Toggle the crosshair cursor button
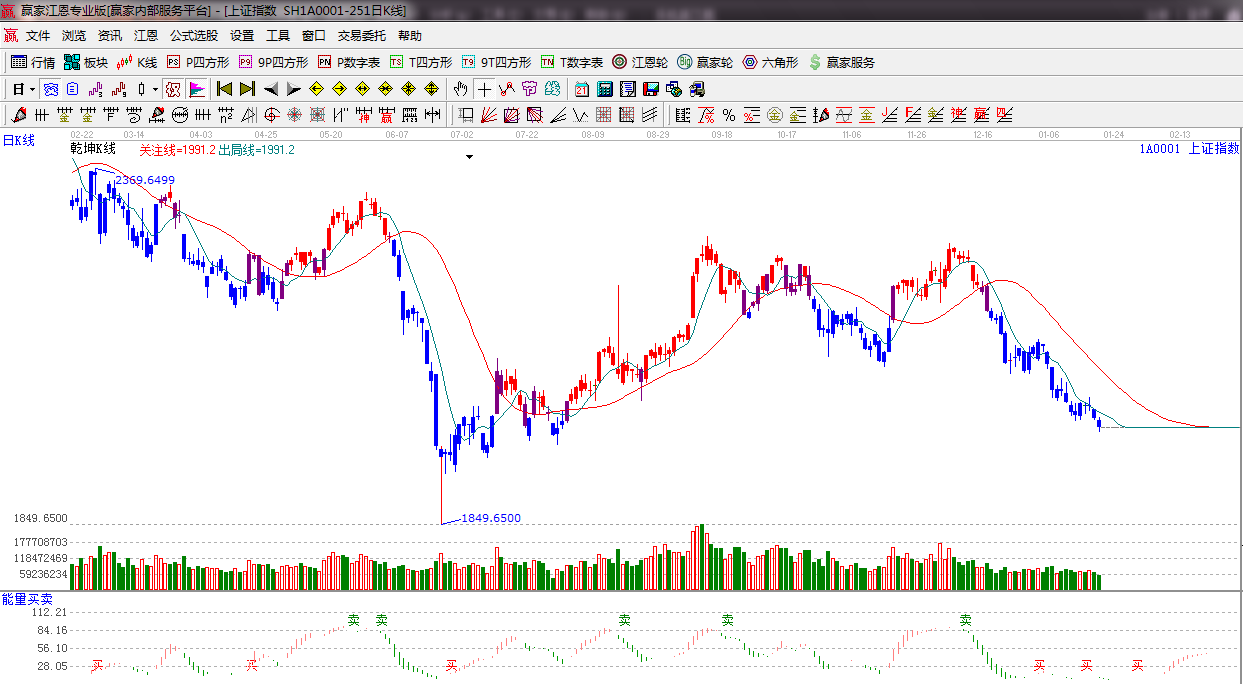 [x=484, y=89]
